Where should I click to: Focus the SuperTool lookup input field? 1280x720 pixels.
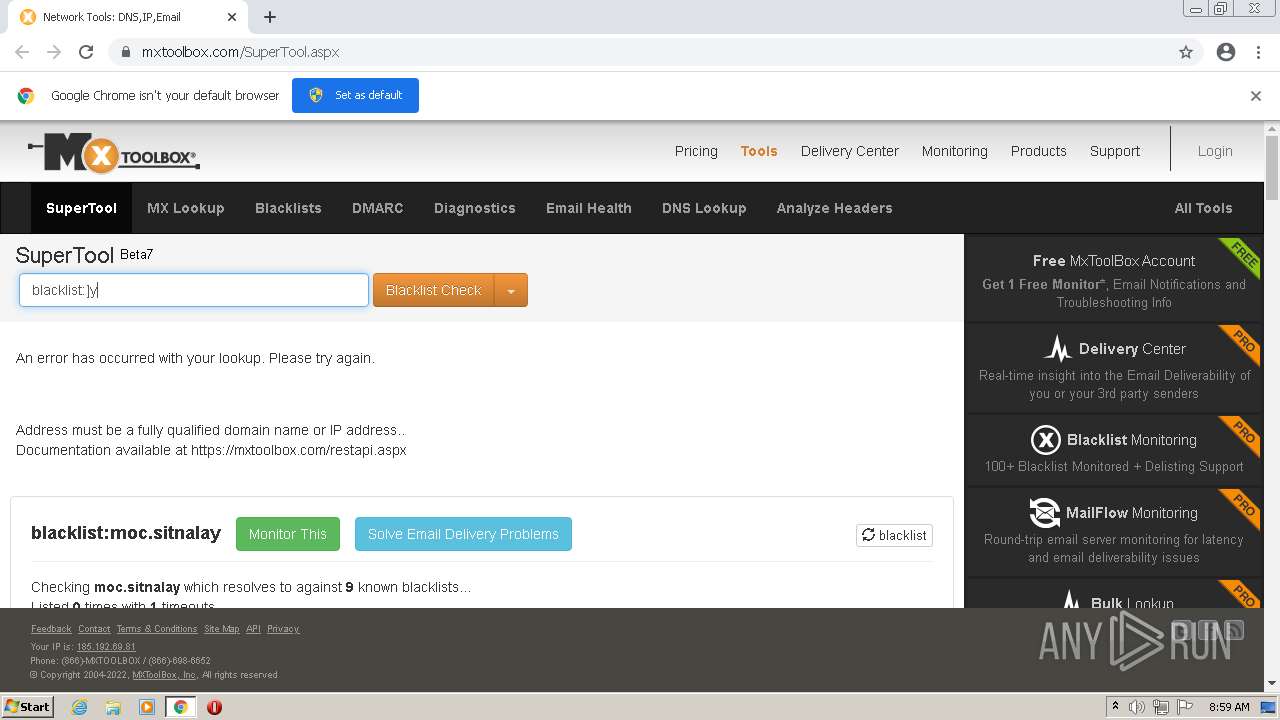(x=194, y=290)
